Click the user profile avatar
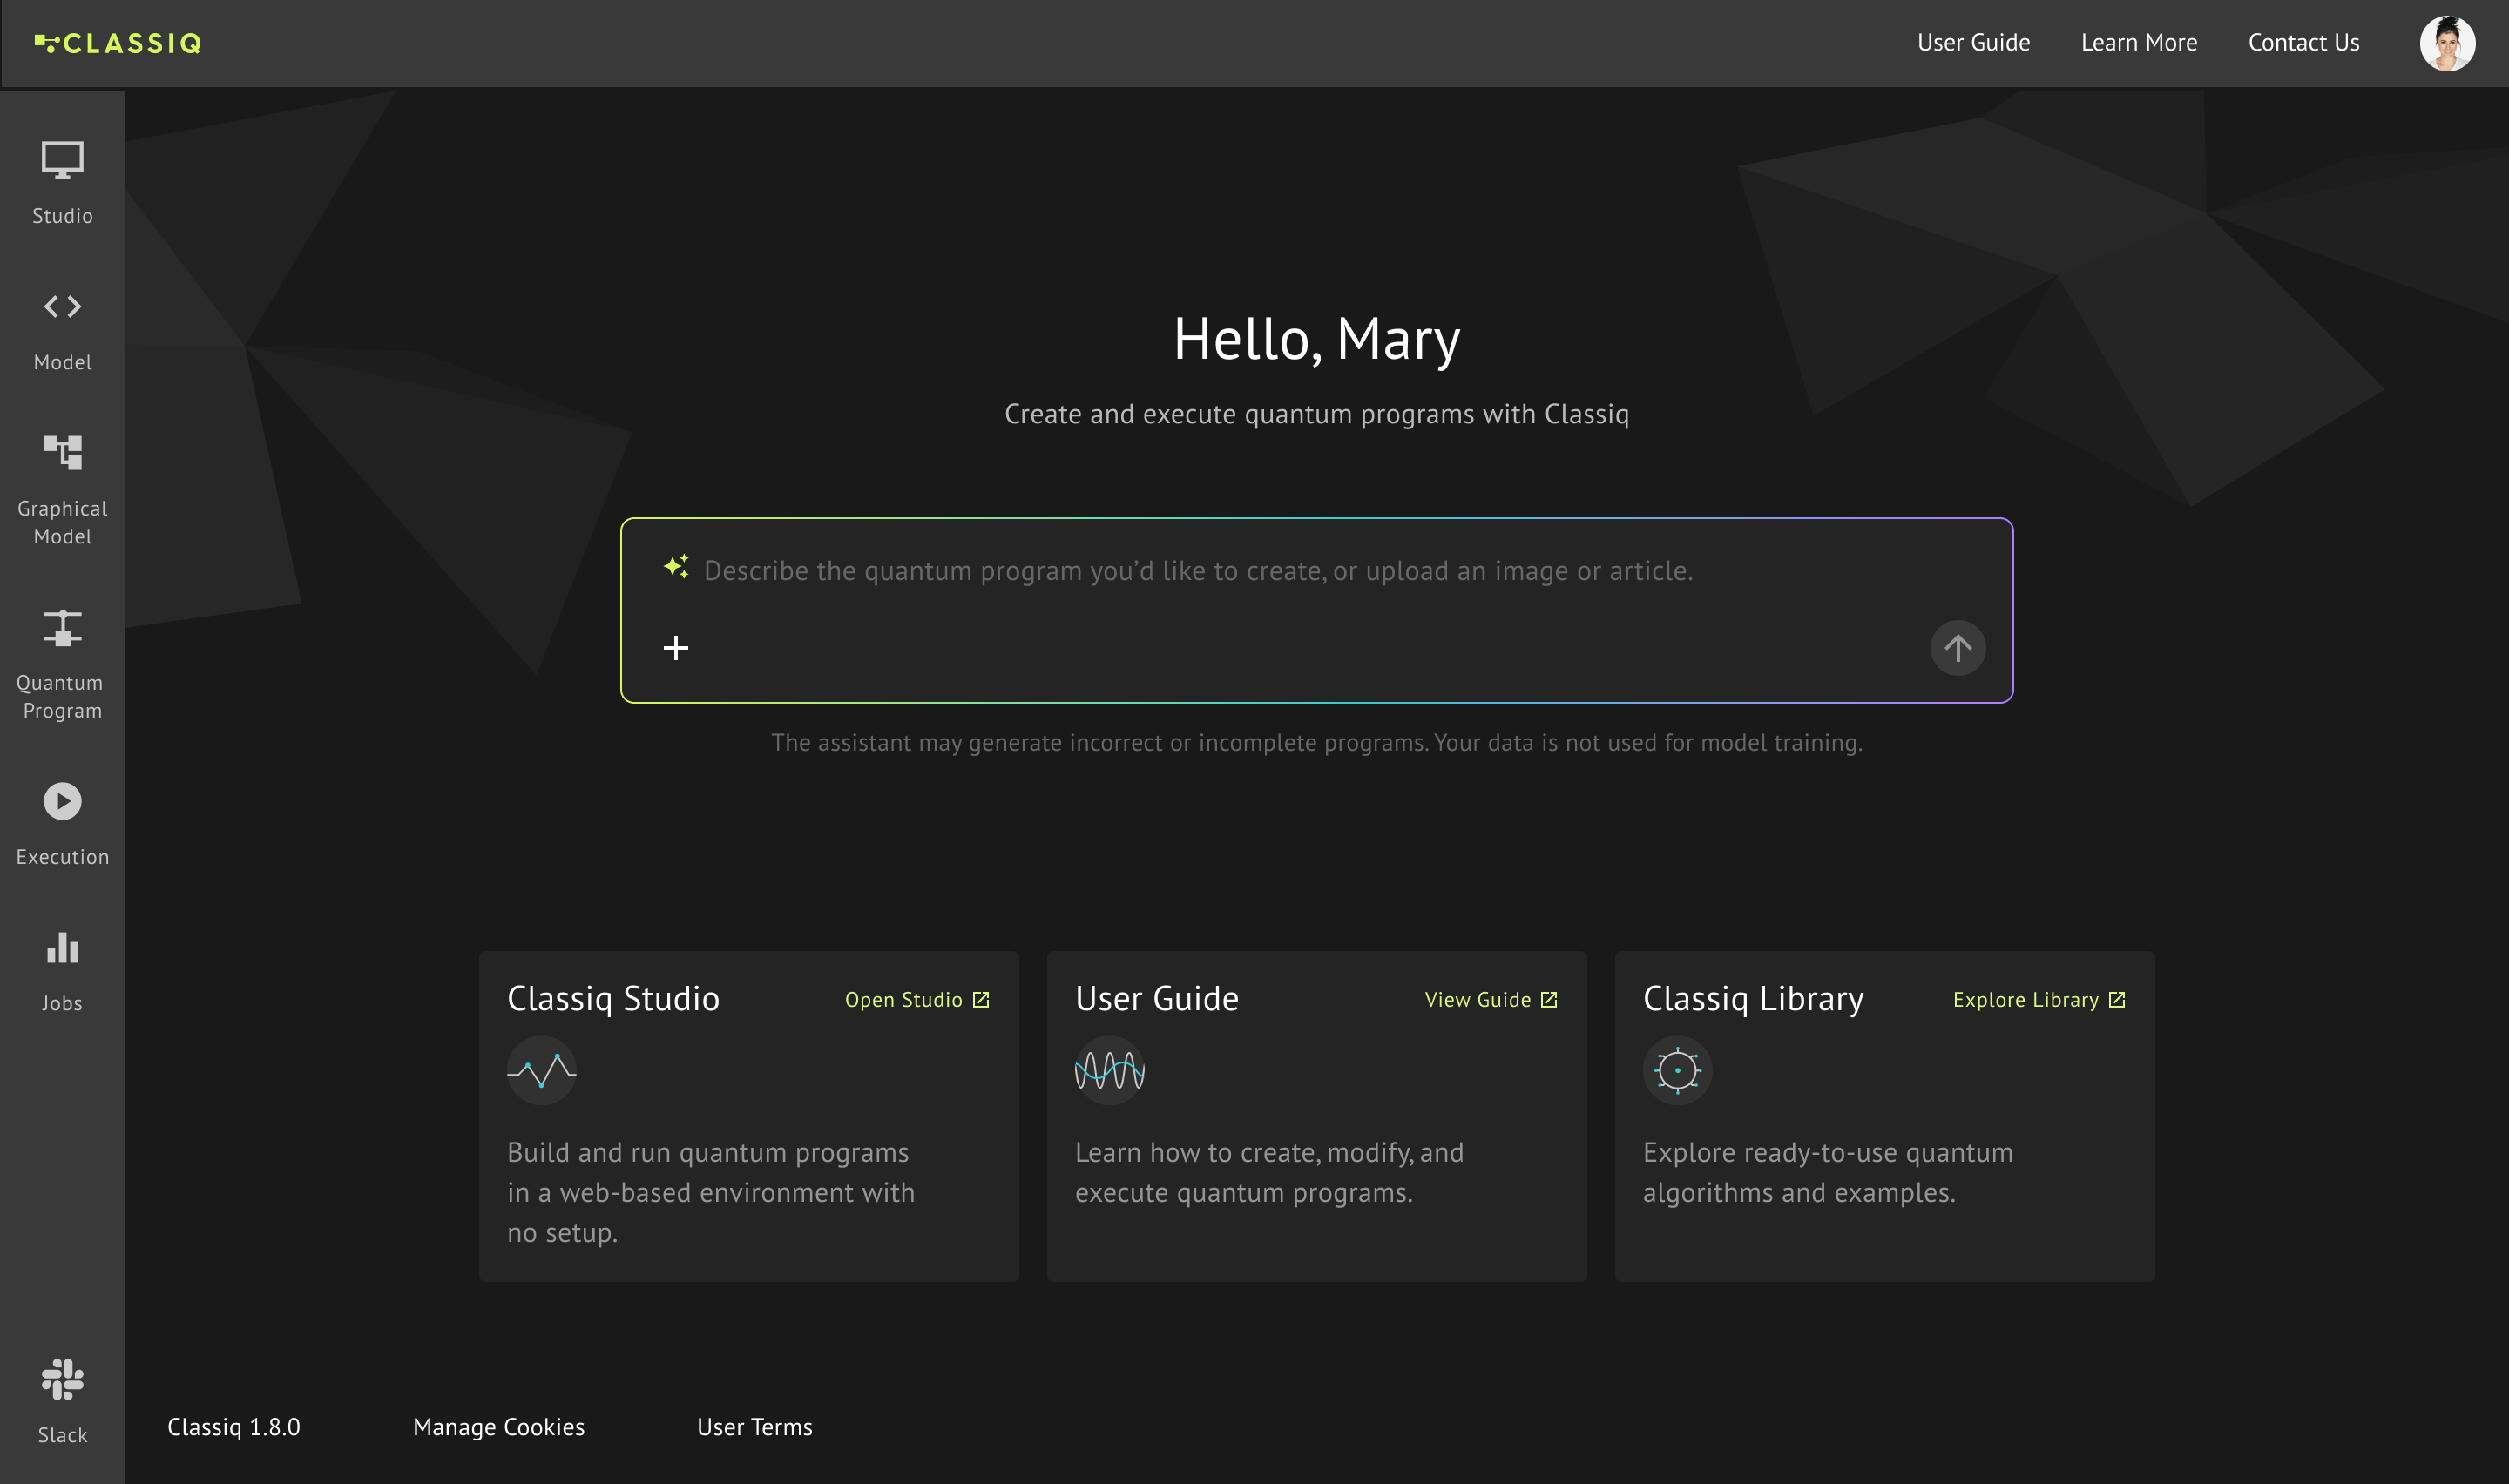This screenshot has height=1484, width=2509. tap(2447, 43)
